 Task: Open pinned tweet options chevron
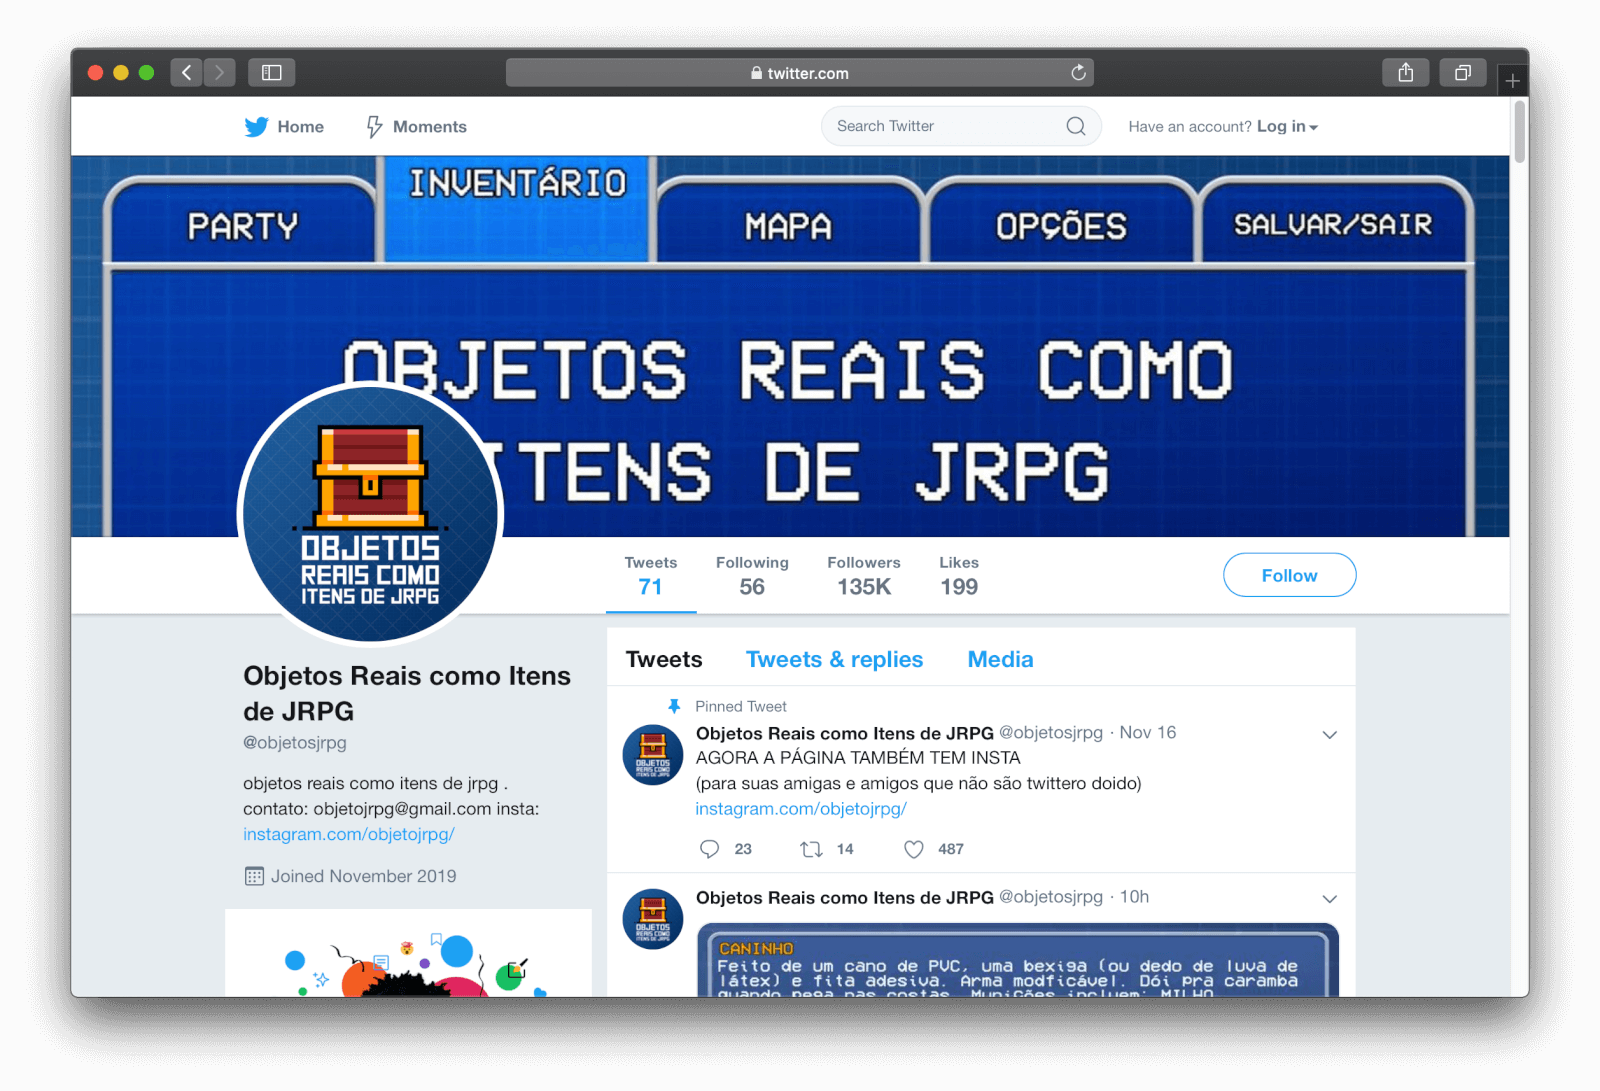tap(1329, 735)
